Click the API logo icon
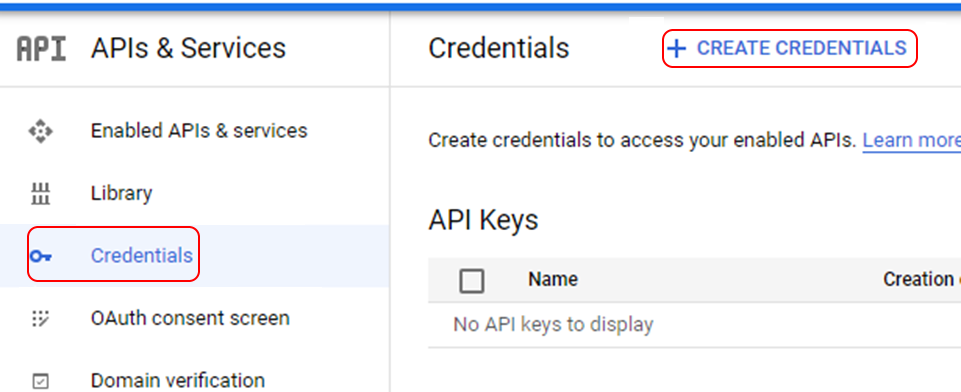 click(x=41, y=49)
